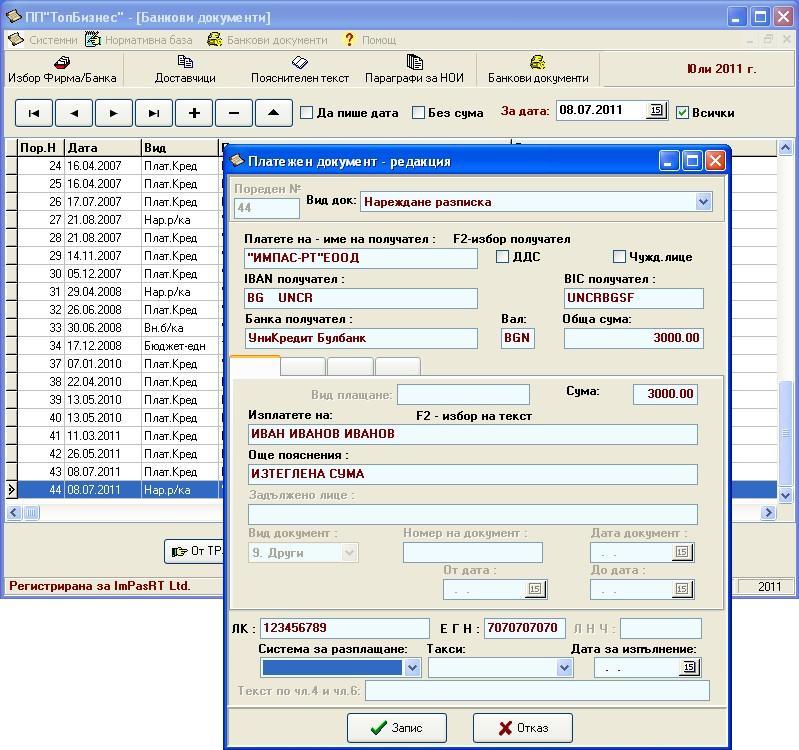Click the Нормативна база menu icon
Viewport: 799px width, 750px height.
pyautogui.click(x=93, y=39)
